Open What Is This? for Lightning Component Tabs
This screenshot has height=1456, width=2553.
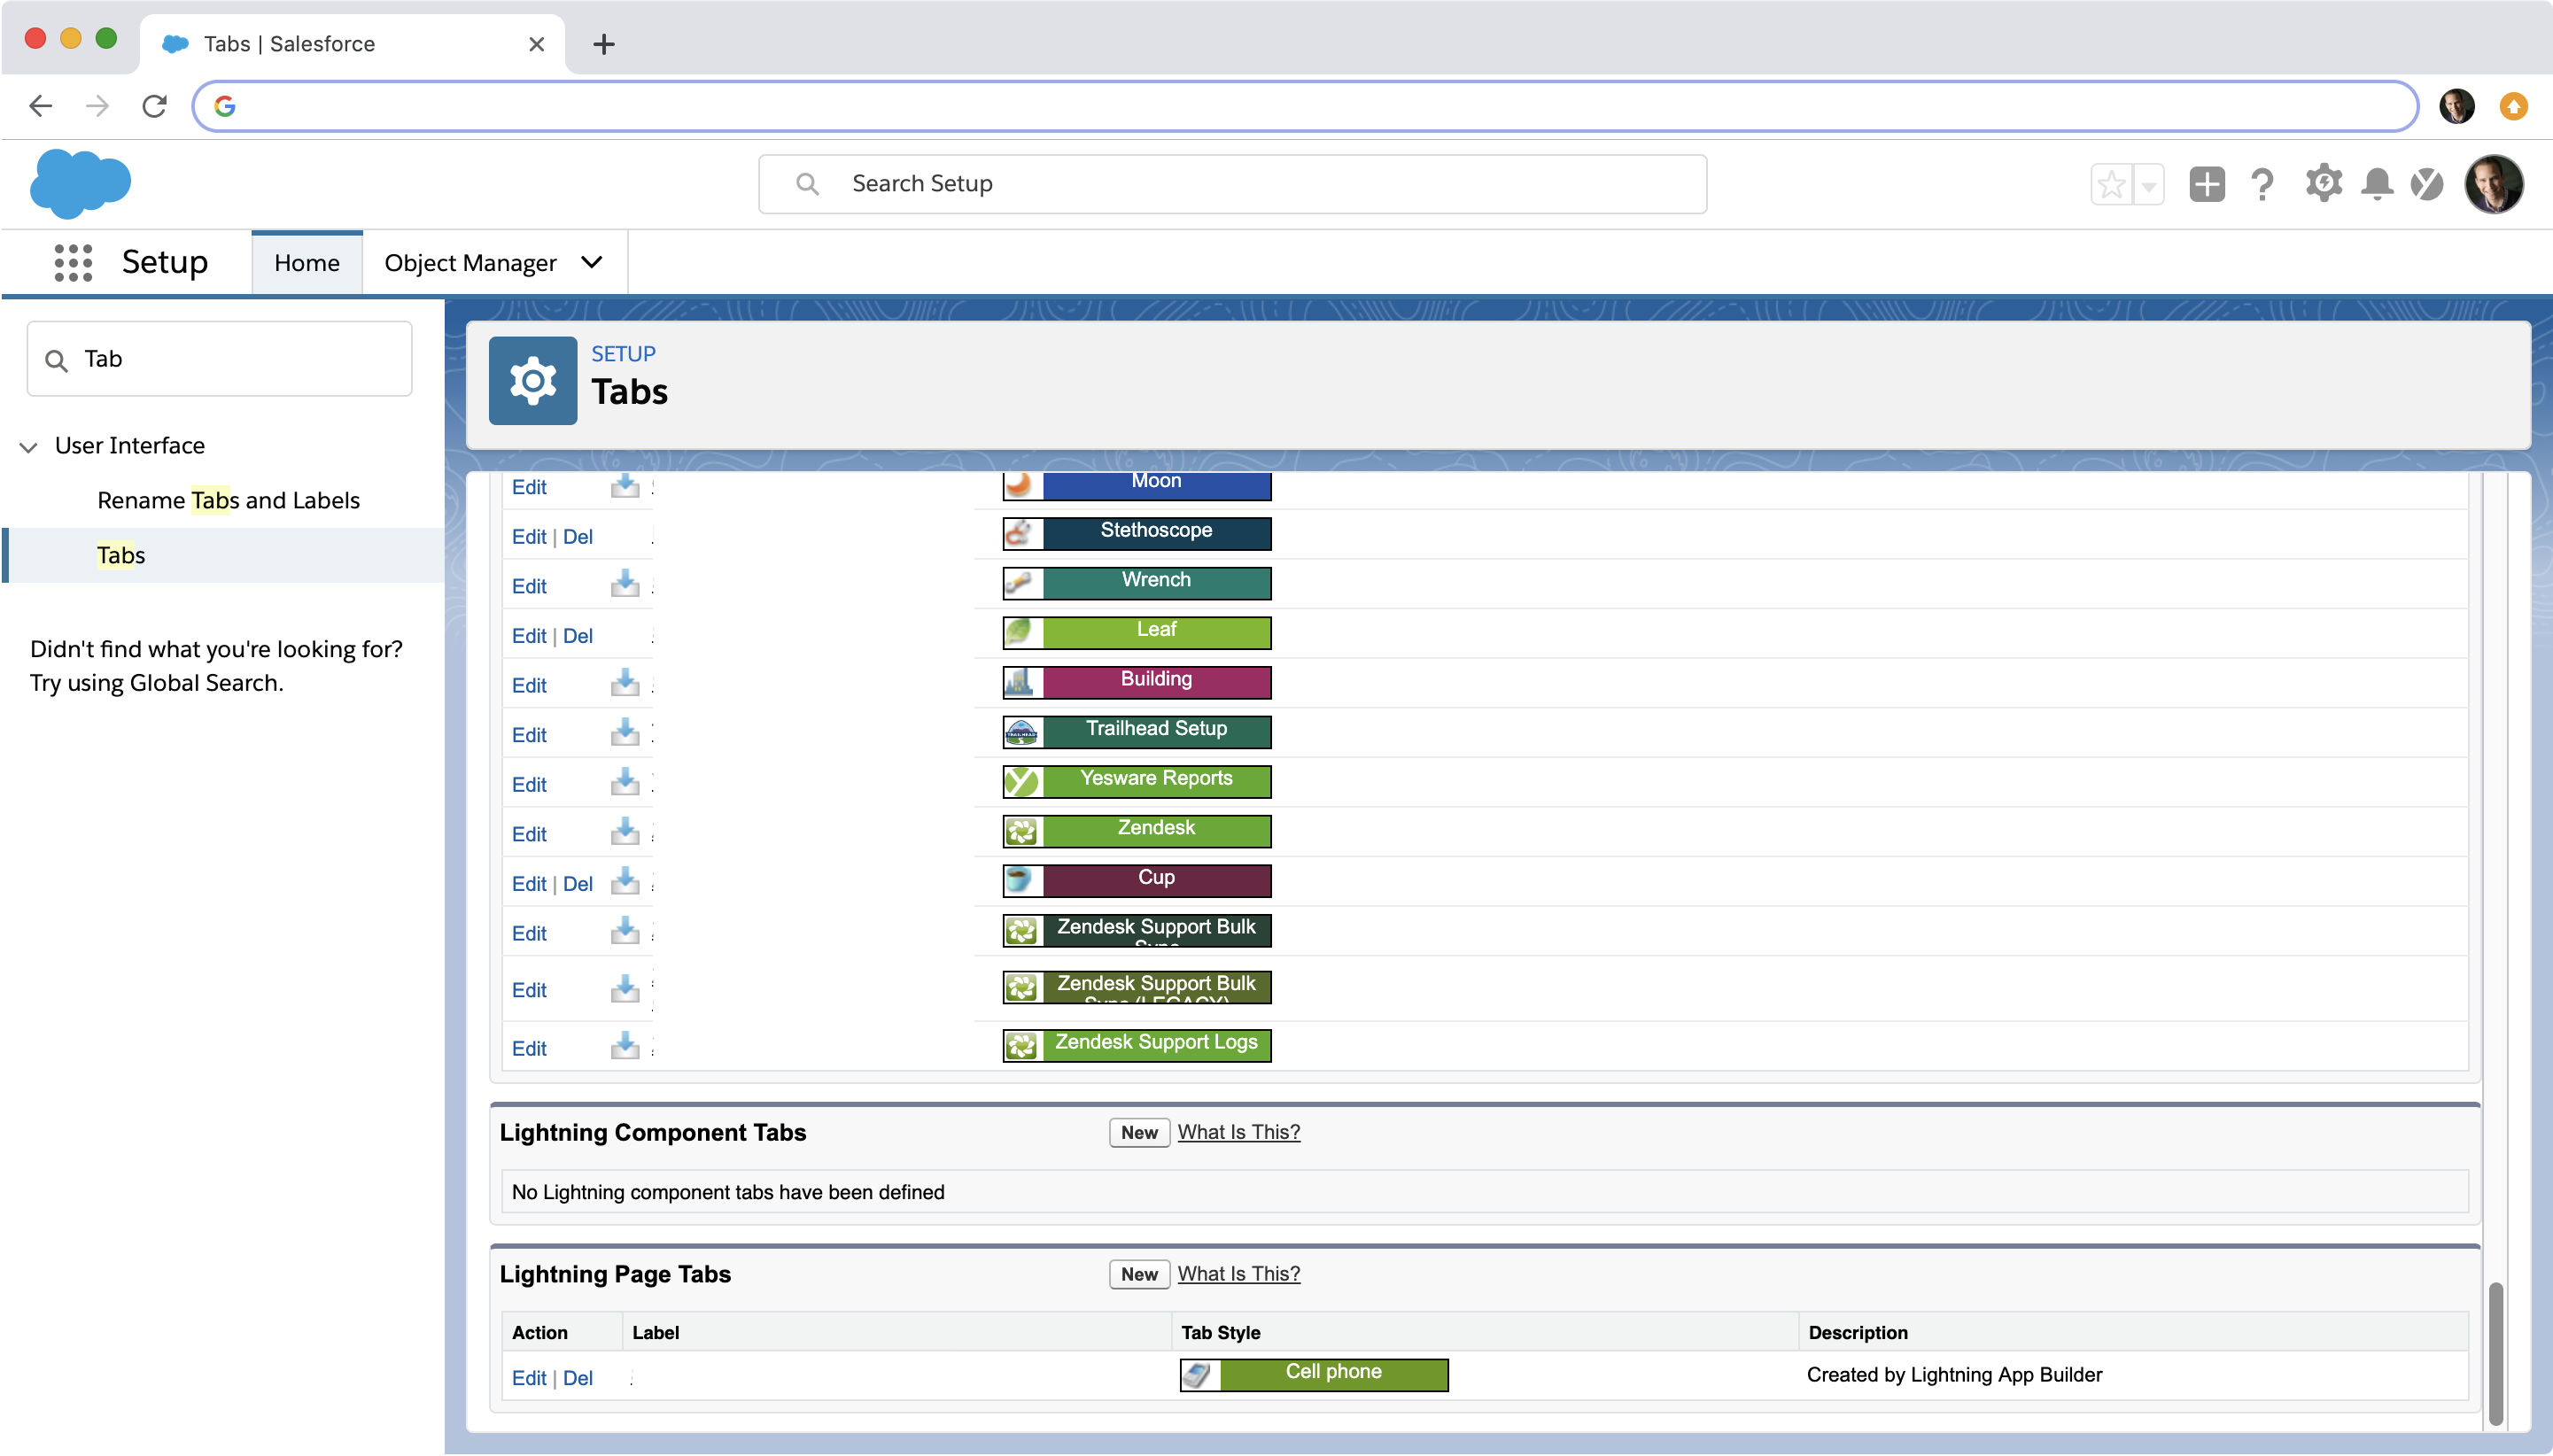[1239, 1132]
